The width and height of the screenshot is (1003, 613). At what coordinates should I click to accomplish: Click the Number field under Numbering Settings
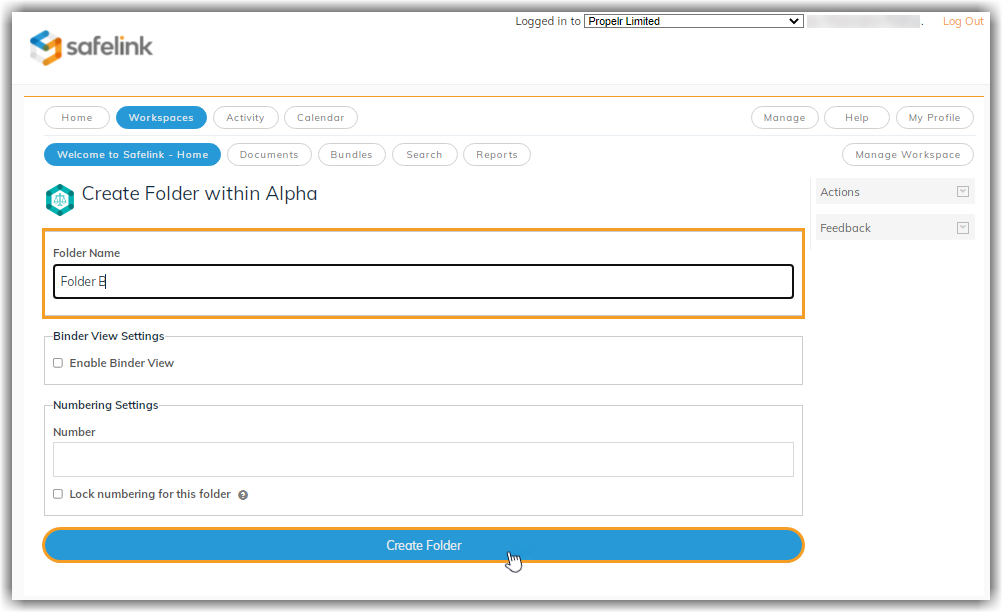423,459
